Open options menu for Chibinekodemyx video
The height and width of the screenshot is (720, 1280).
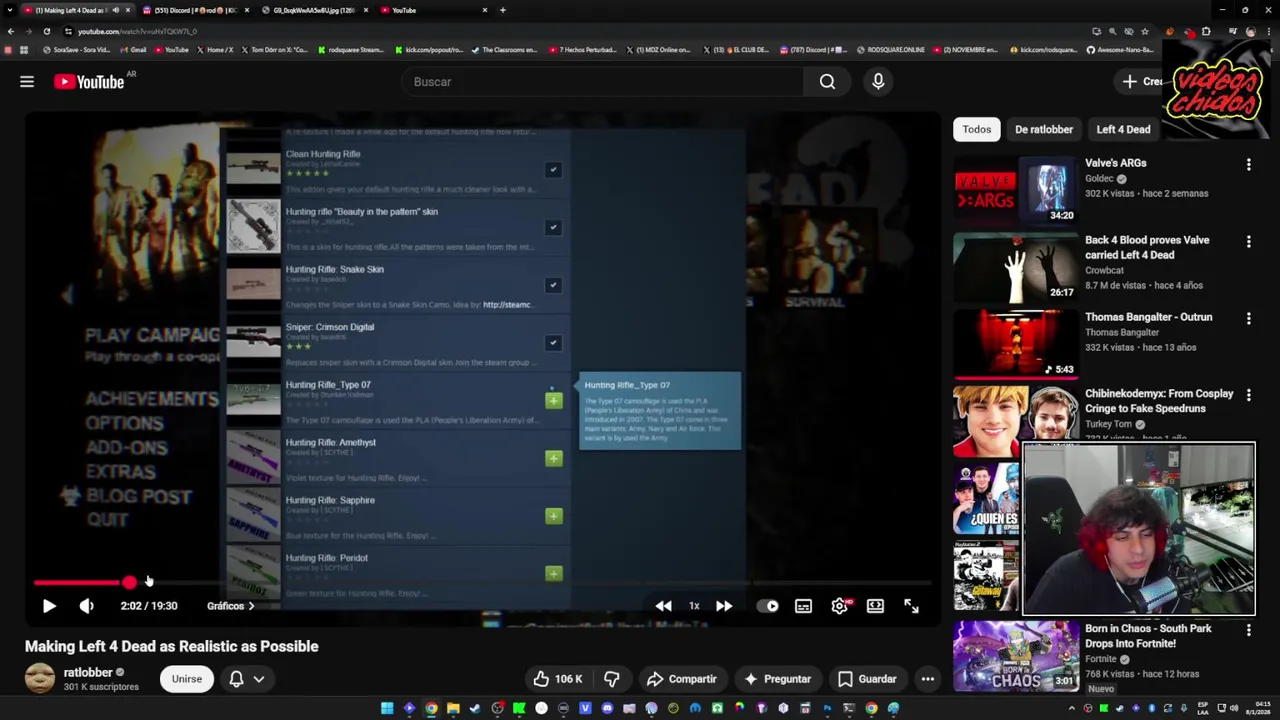click(1248, 395)
